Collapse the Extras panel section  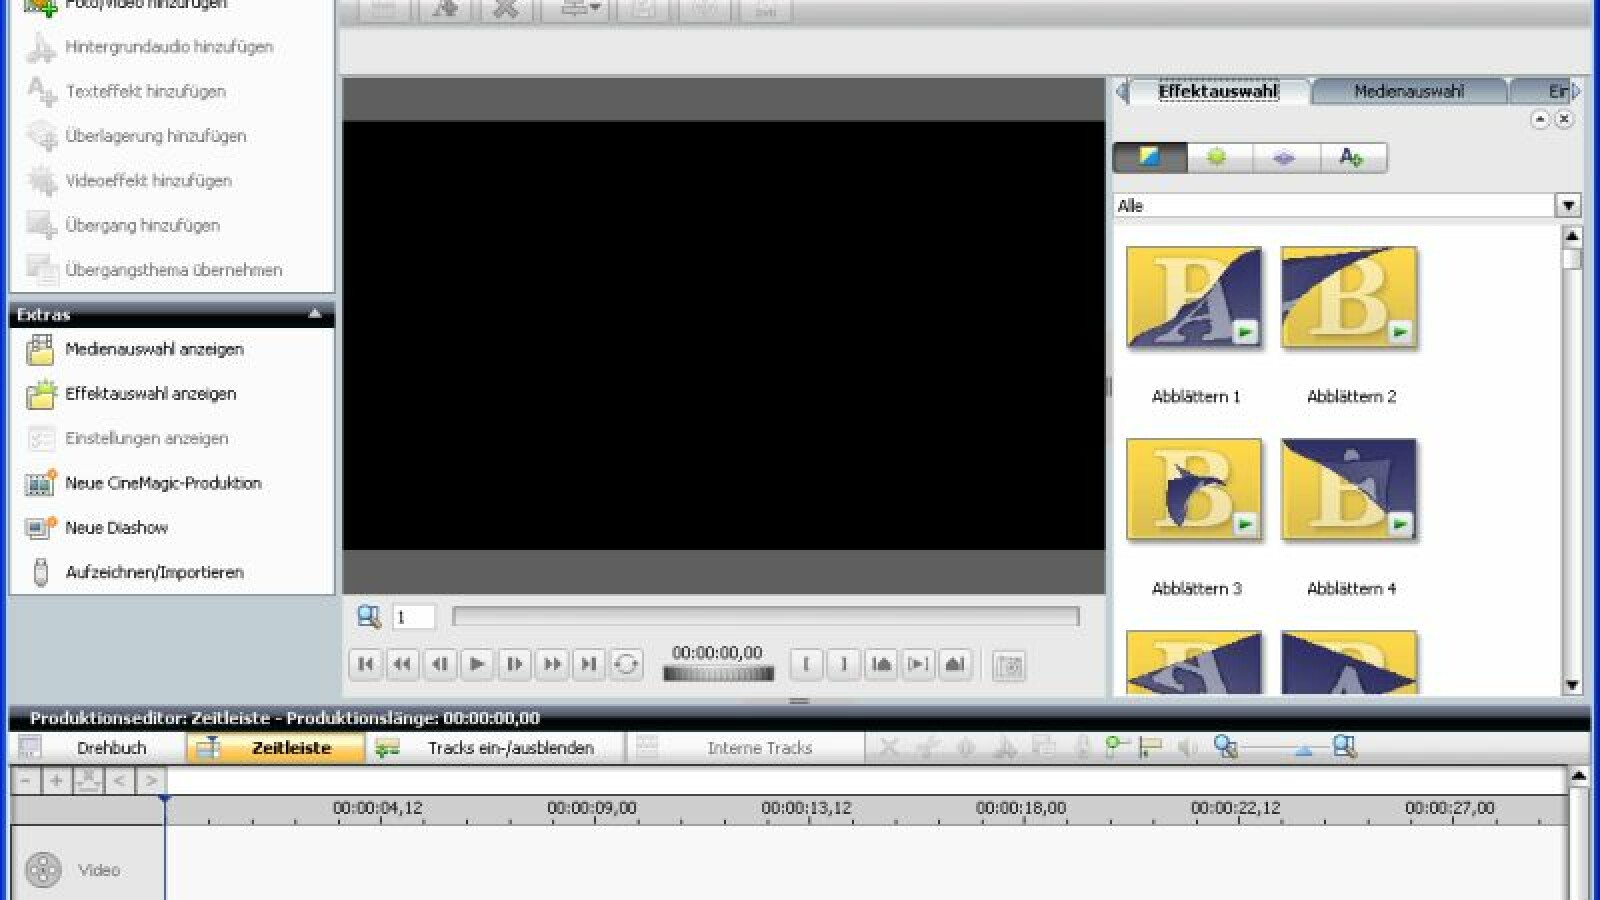315,314
